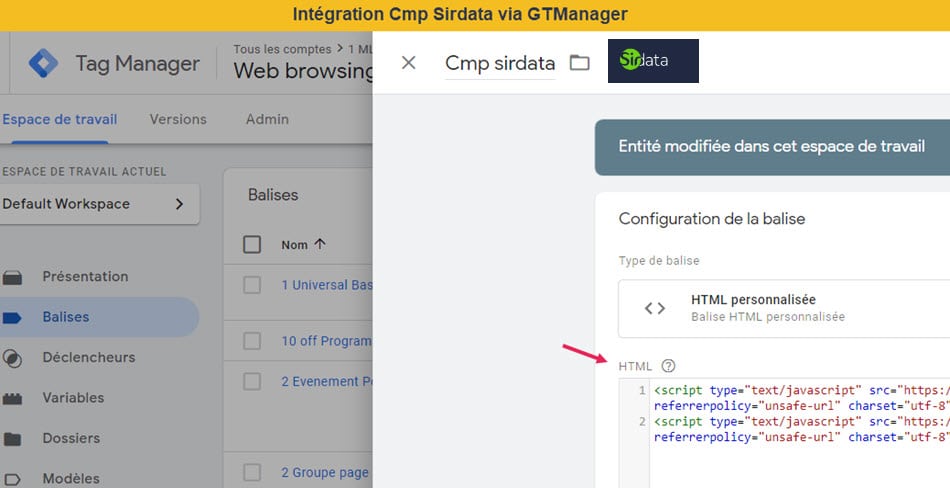Click the Sirdata logo thumbnail
This screenshot has width=950, height=488.
[x=653, y=61]
